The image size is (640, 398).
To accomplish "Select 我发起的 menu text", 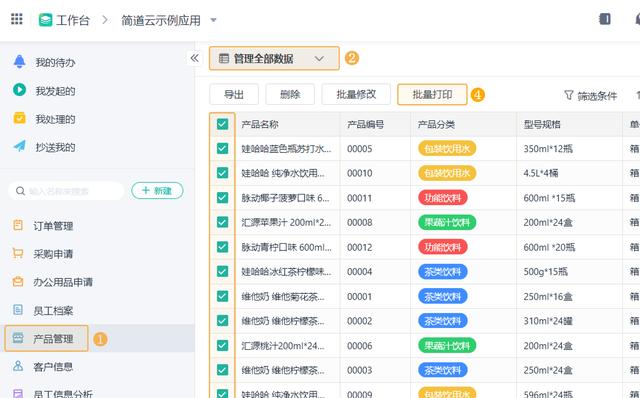I will (x=55, y=91).
